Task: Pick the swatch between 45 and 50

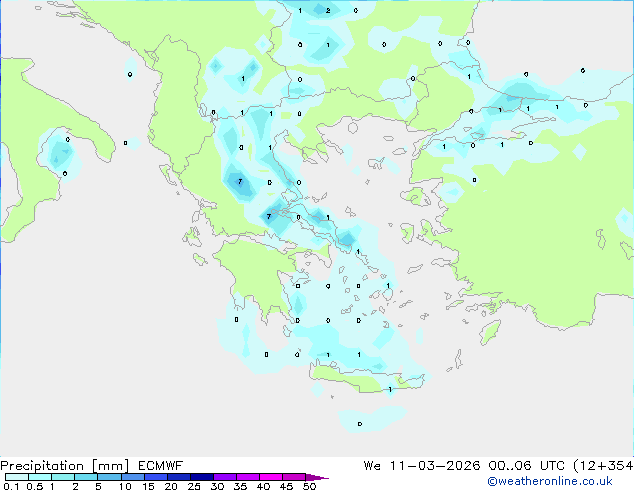Action: coord(294,477)
